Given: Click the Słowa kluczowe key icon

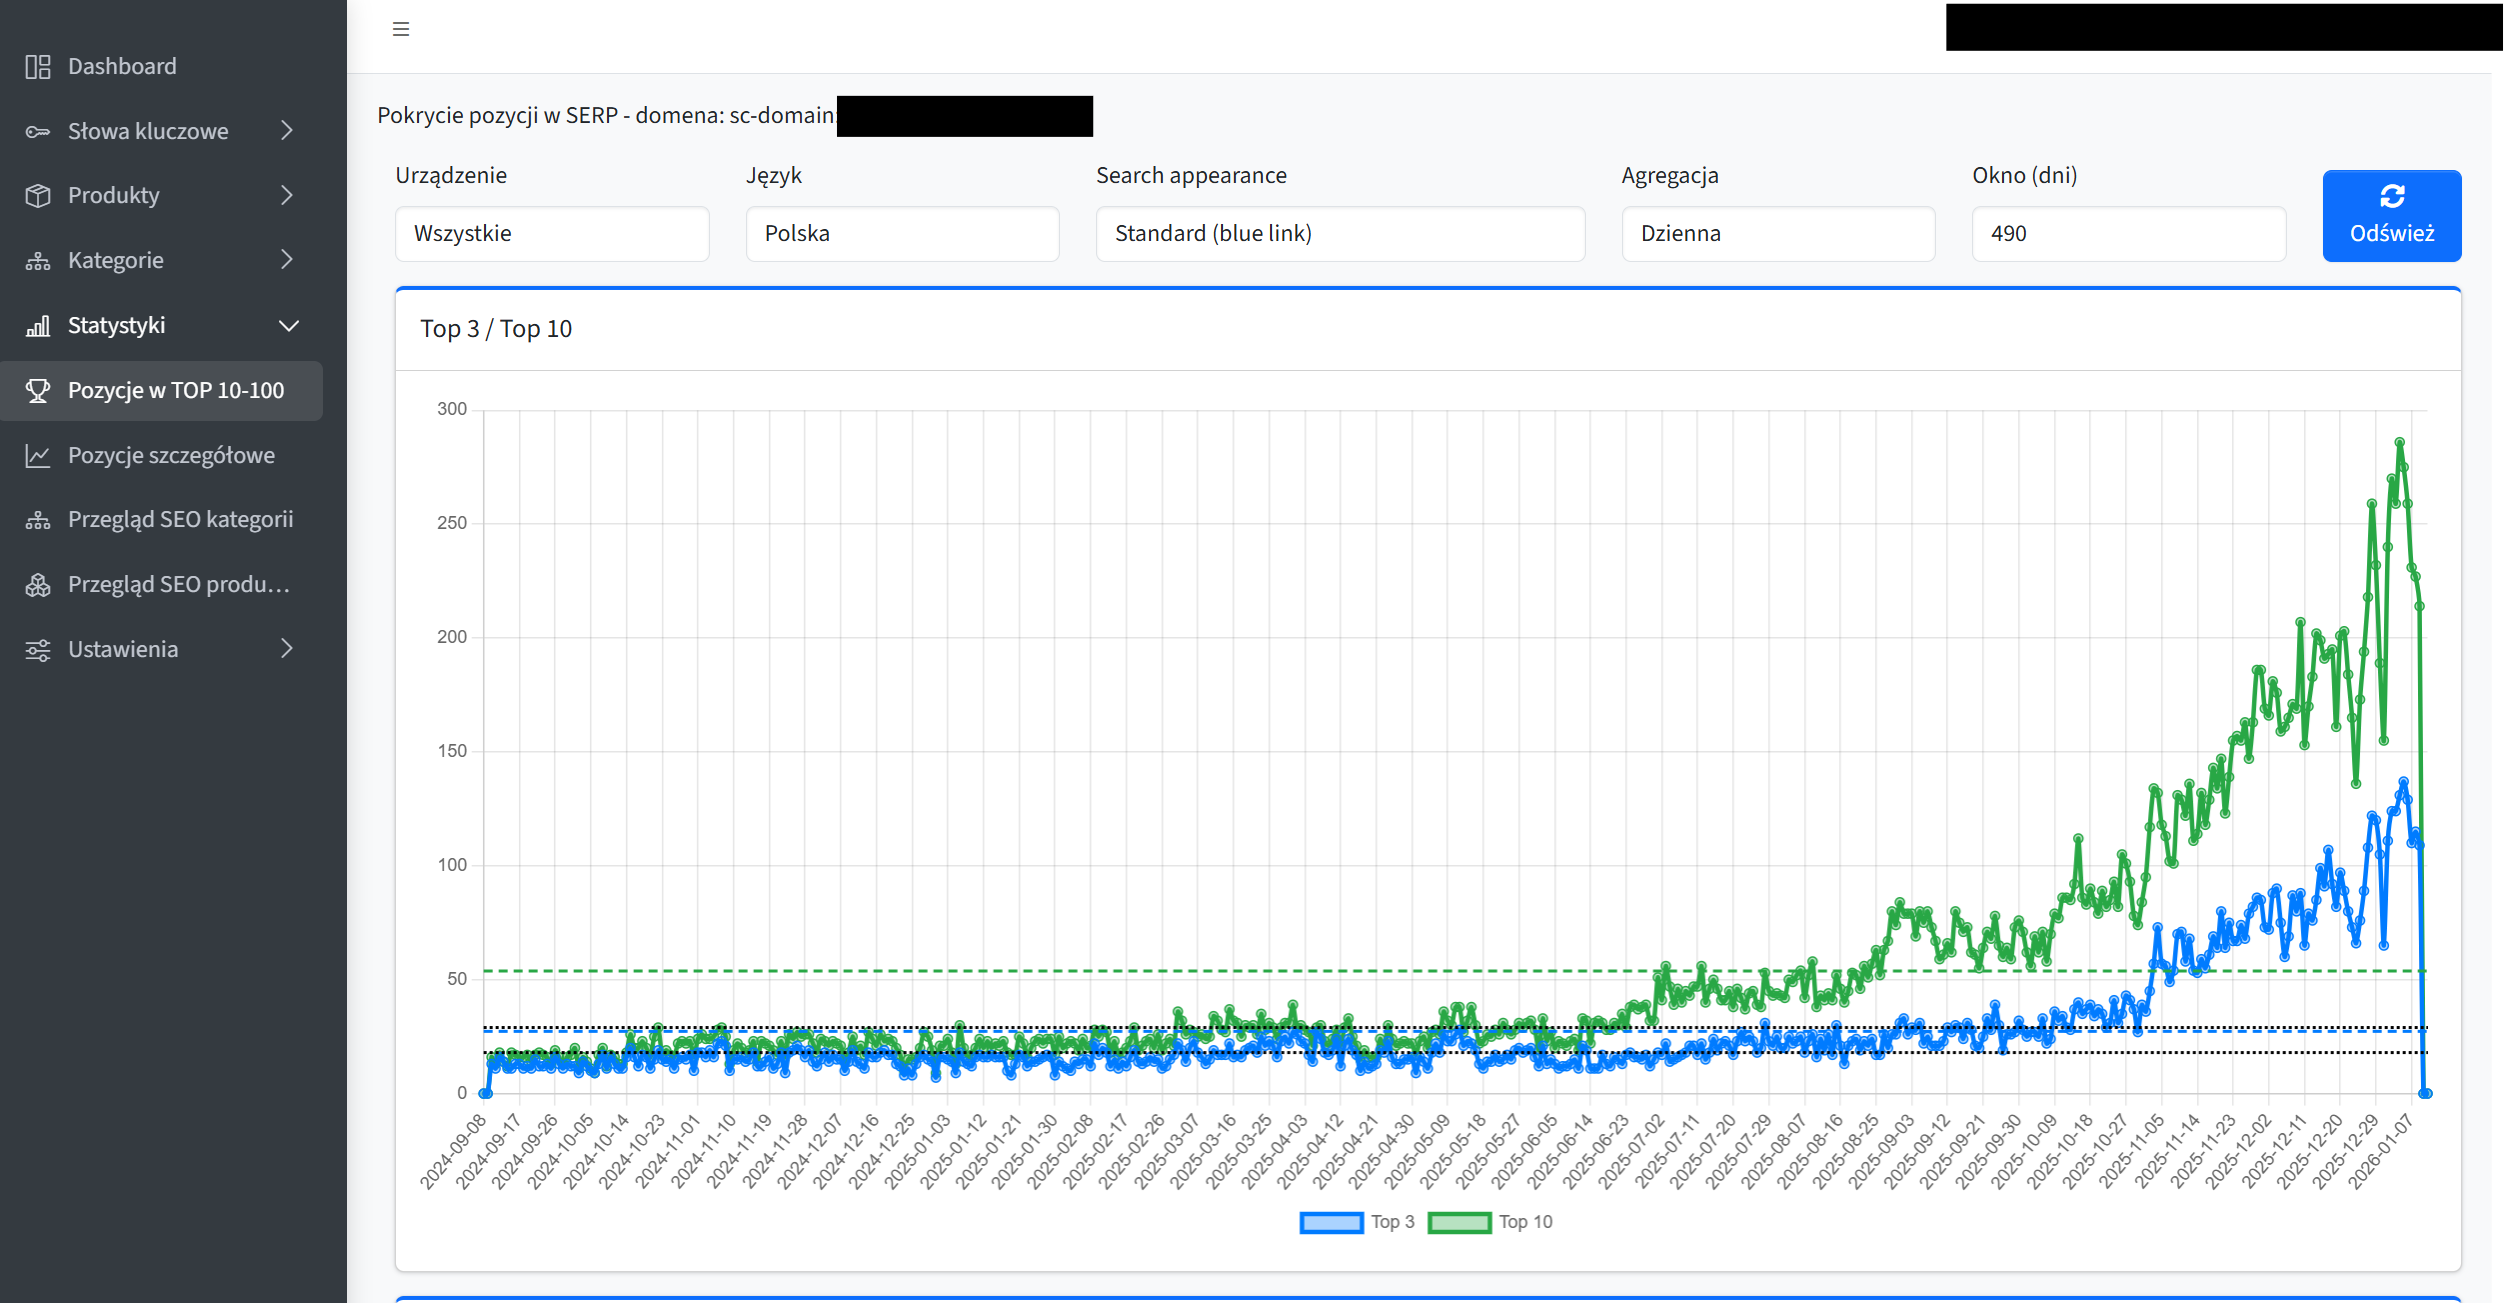Looking at the screenshot, I should [x=38, y=132].
